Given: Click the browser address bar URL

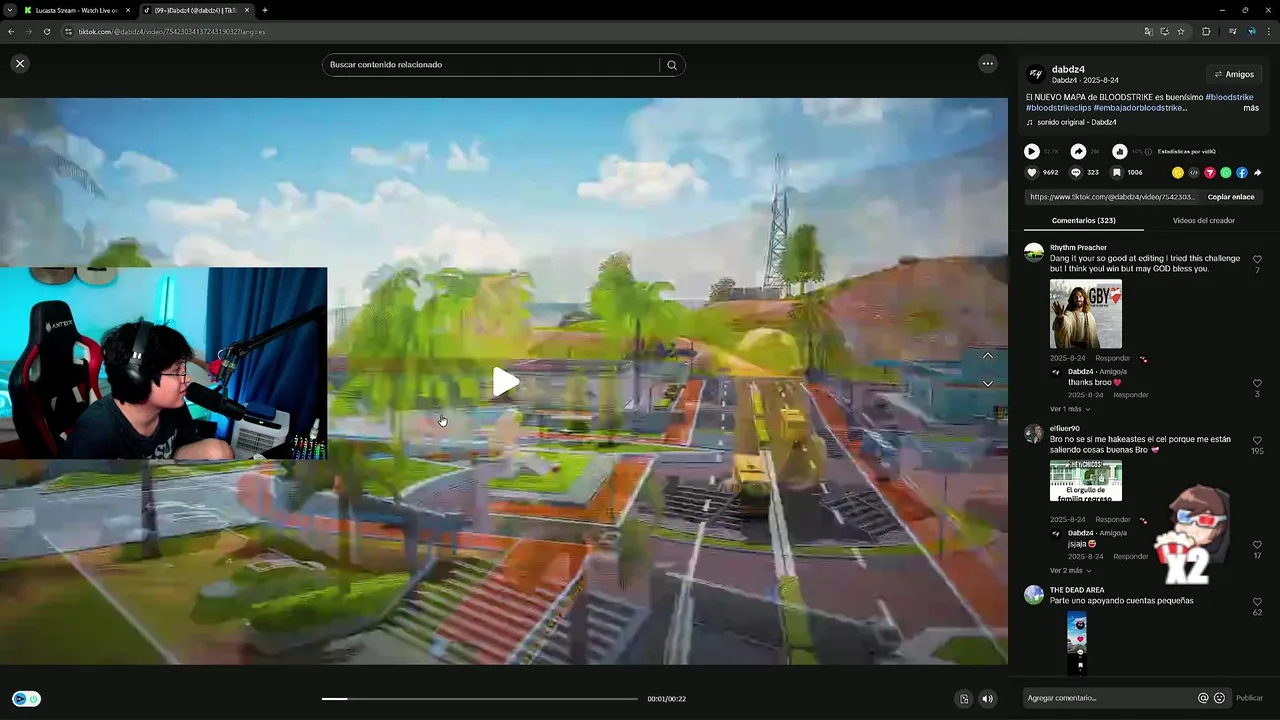Looking at the screenshot, I should (x=172, y=32).
